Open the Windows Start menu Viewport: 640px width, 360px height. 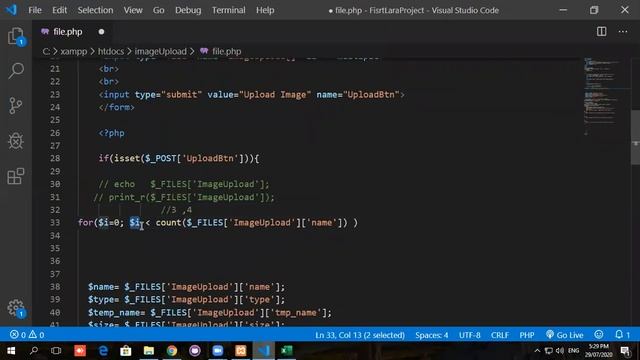click(x=11, y=351)
